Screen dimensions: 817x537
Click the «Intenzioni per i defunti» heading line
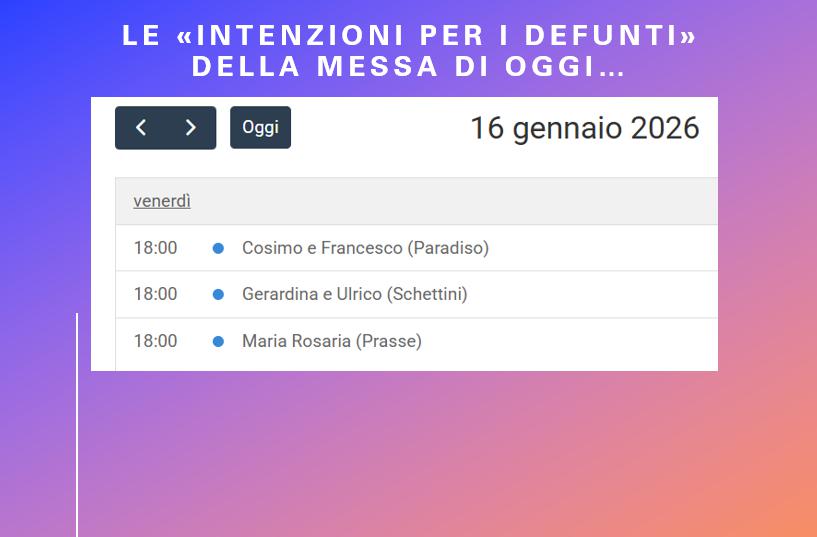[x=409, y=35]
